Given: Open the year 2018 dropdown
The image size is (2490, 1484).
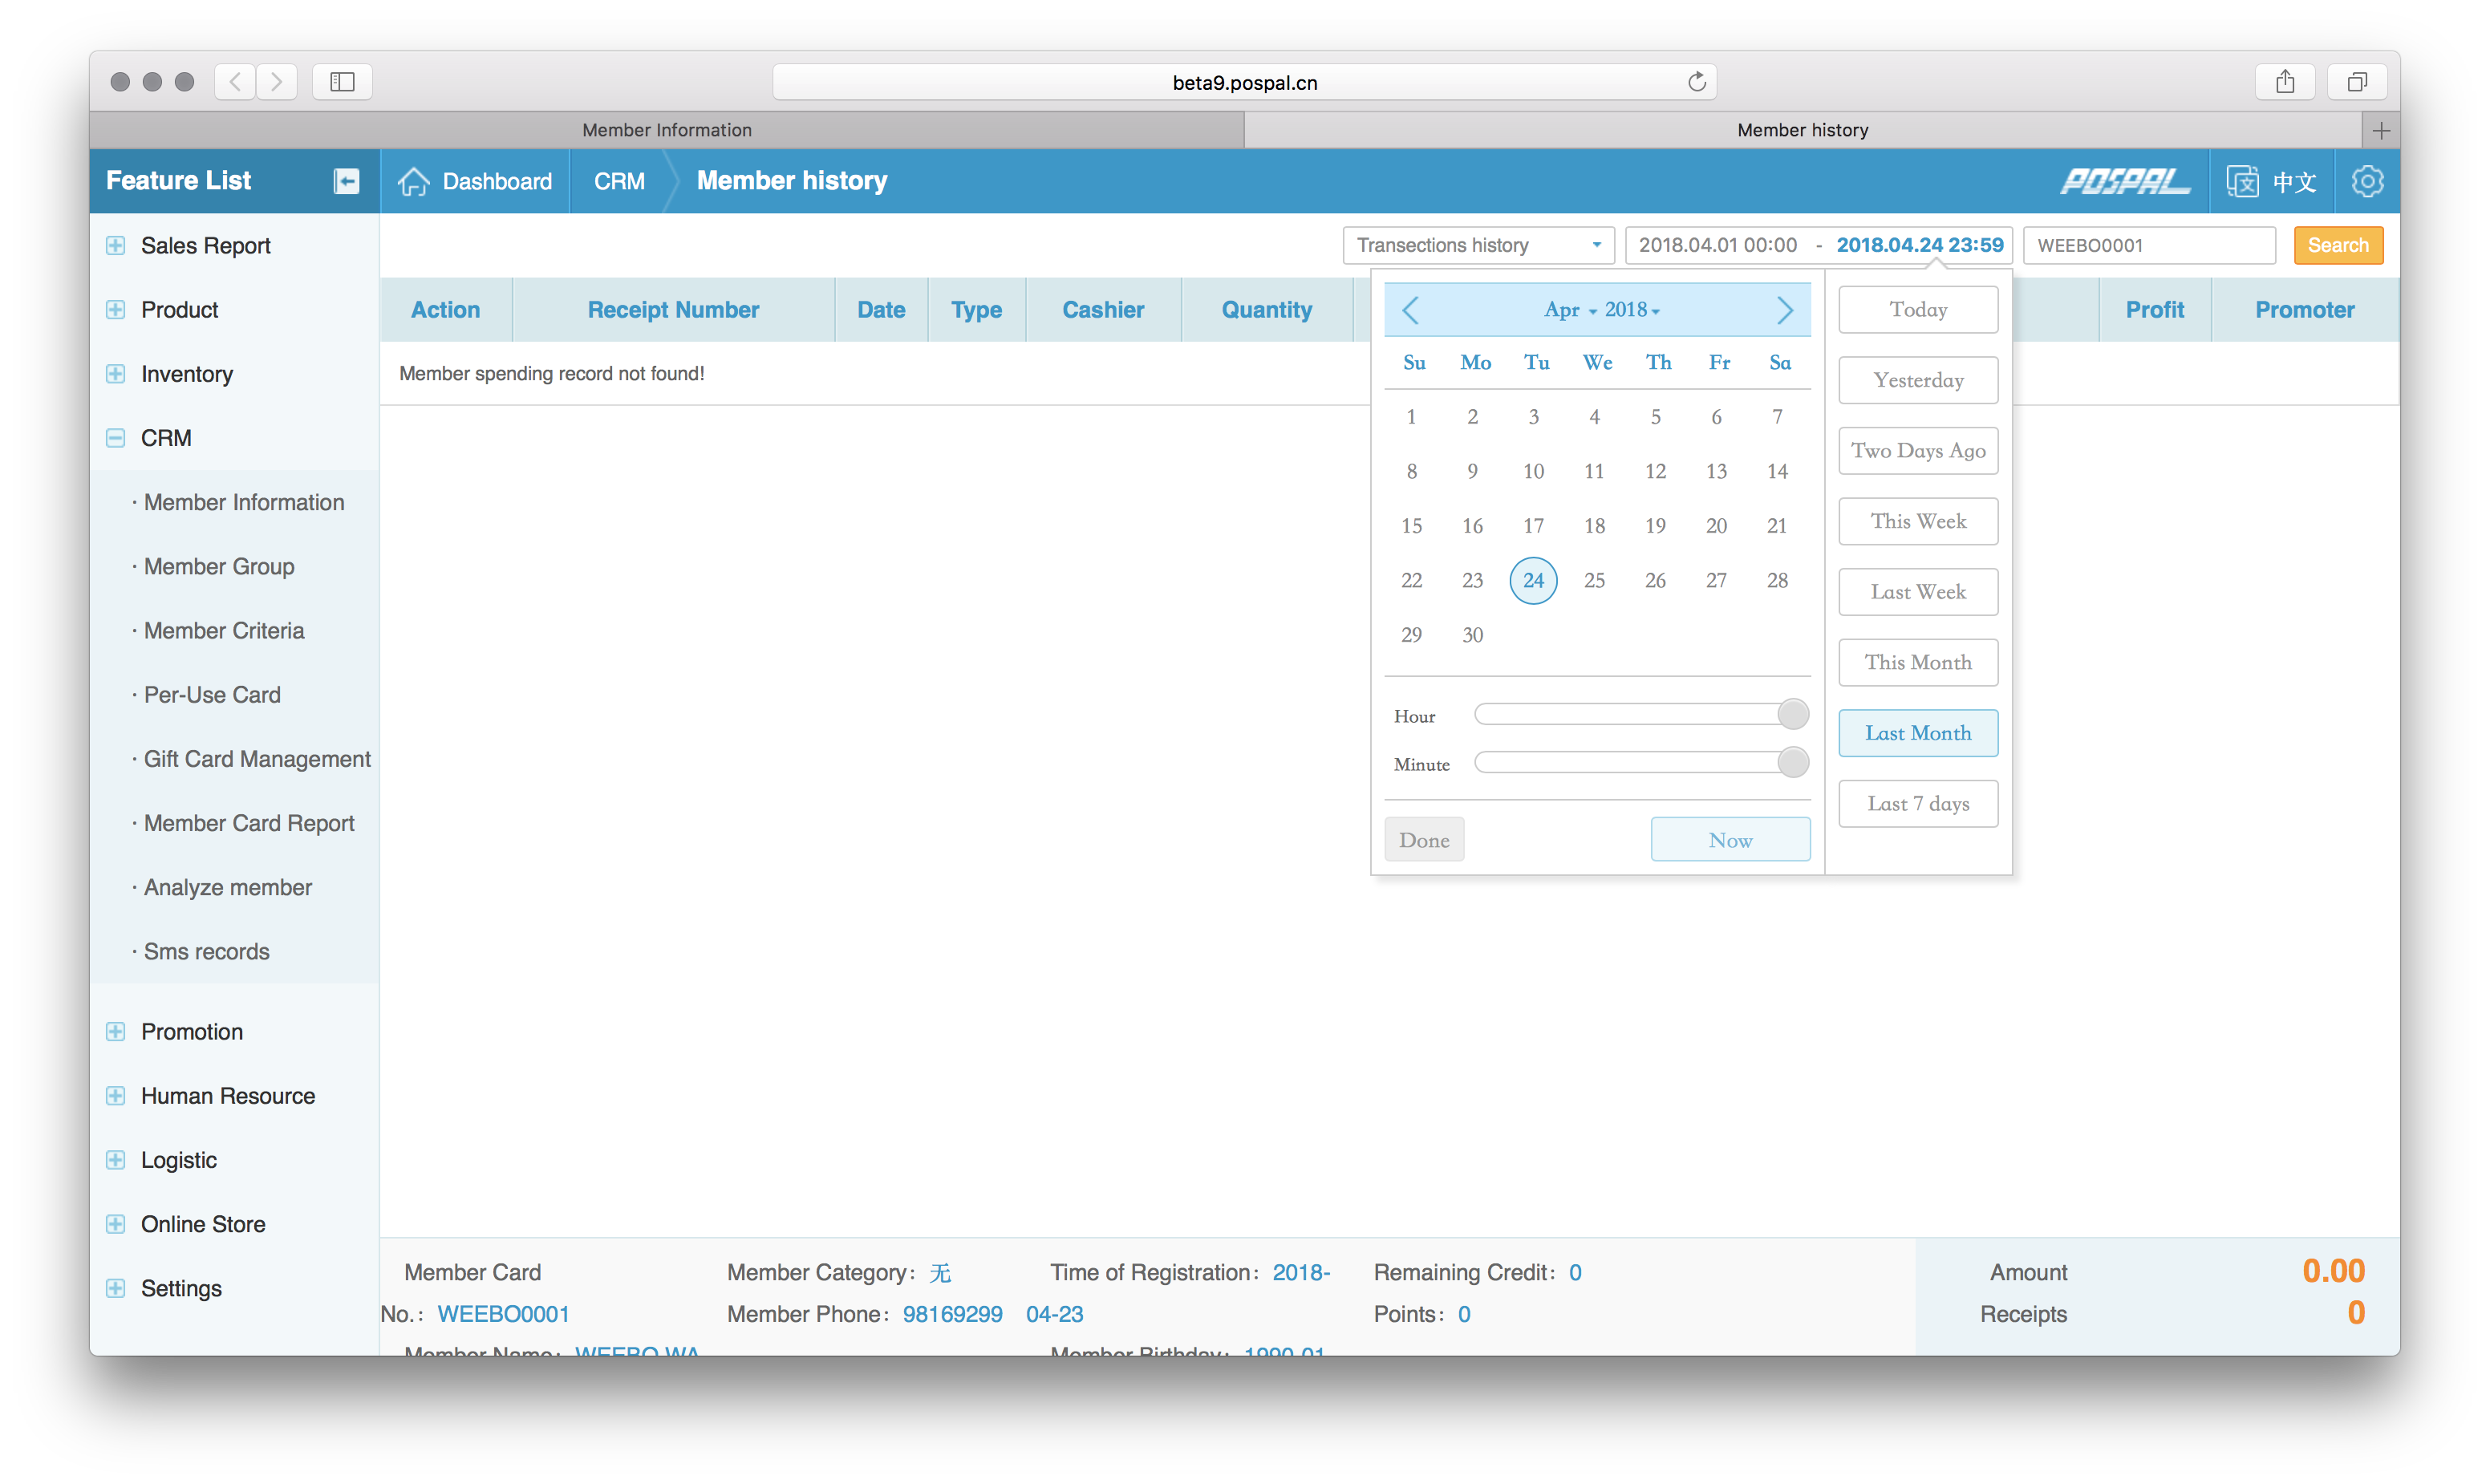Looking at the screenshot, I should click(x=1632, y=310).
